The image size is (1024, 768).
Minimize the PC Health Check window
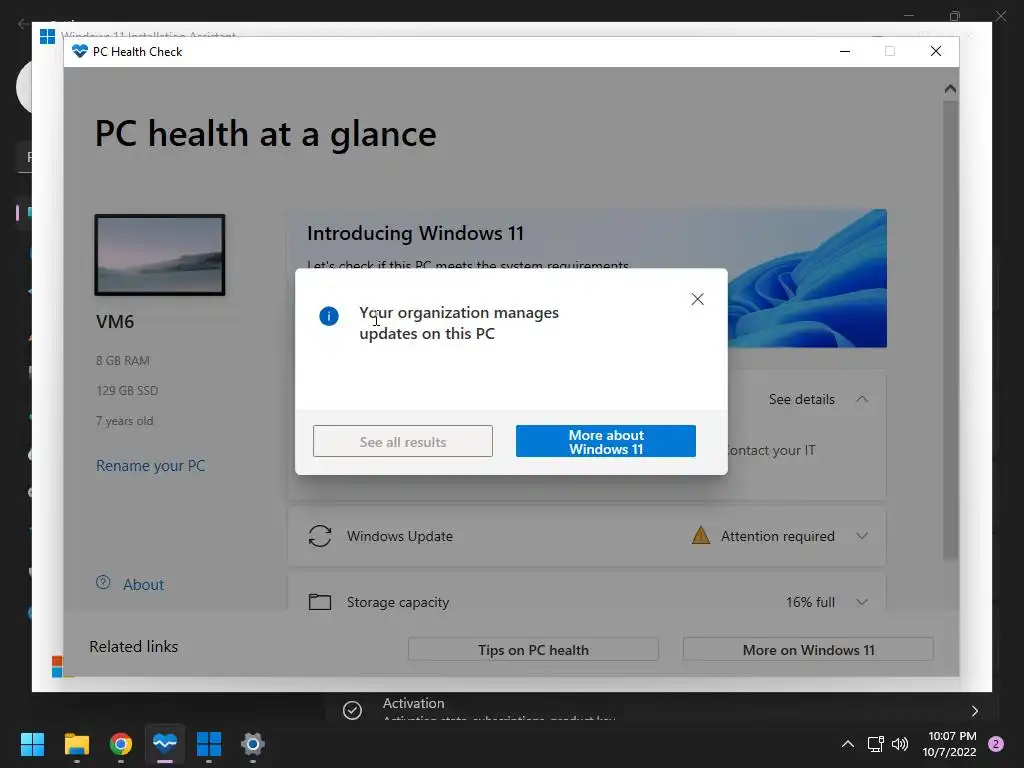point(845,51)
